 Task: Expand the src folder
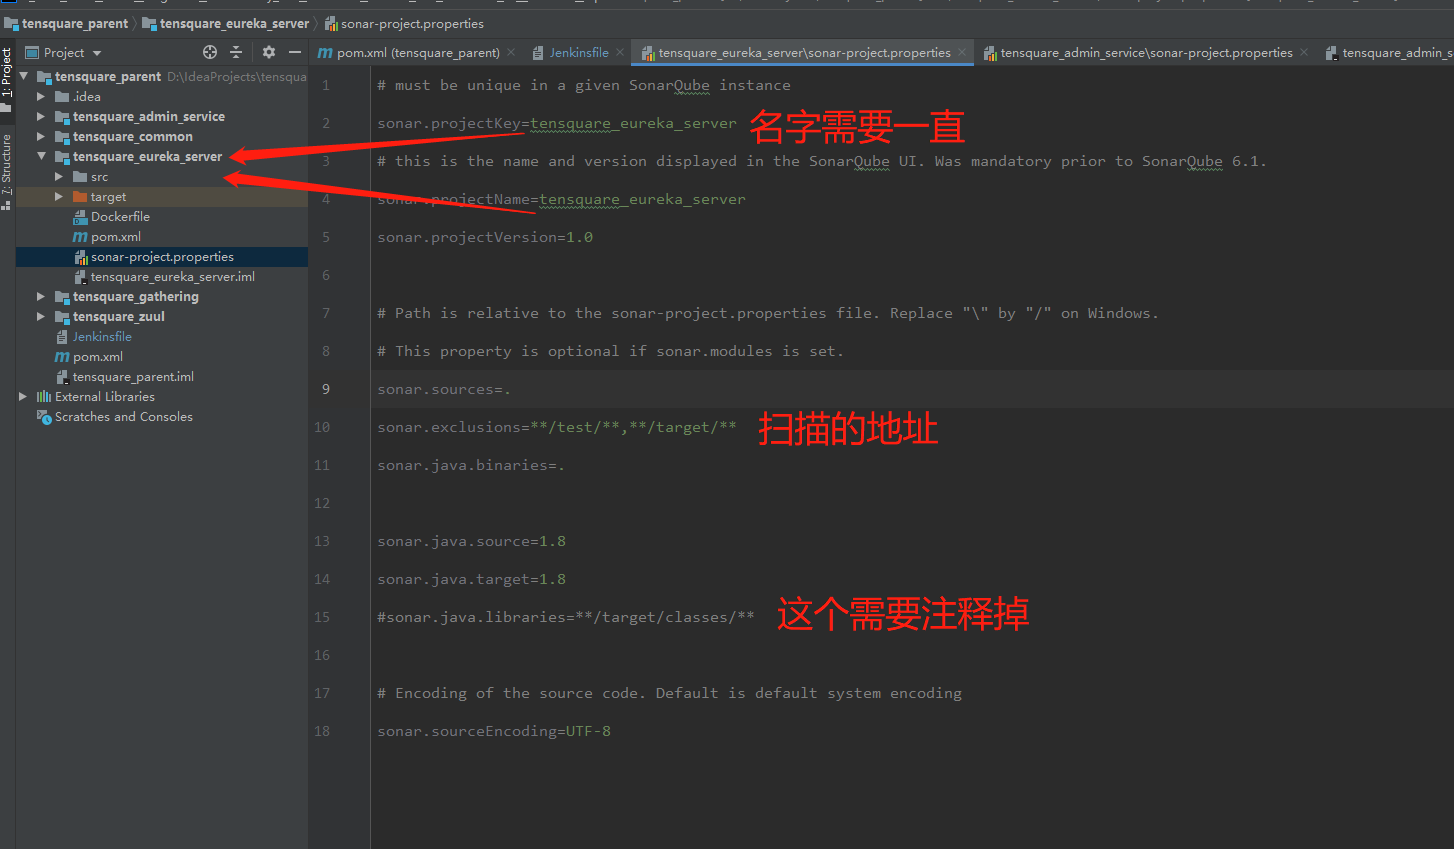tap(59, 177)
